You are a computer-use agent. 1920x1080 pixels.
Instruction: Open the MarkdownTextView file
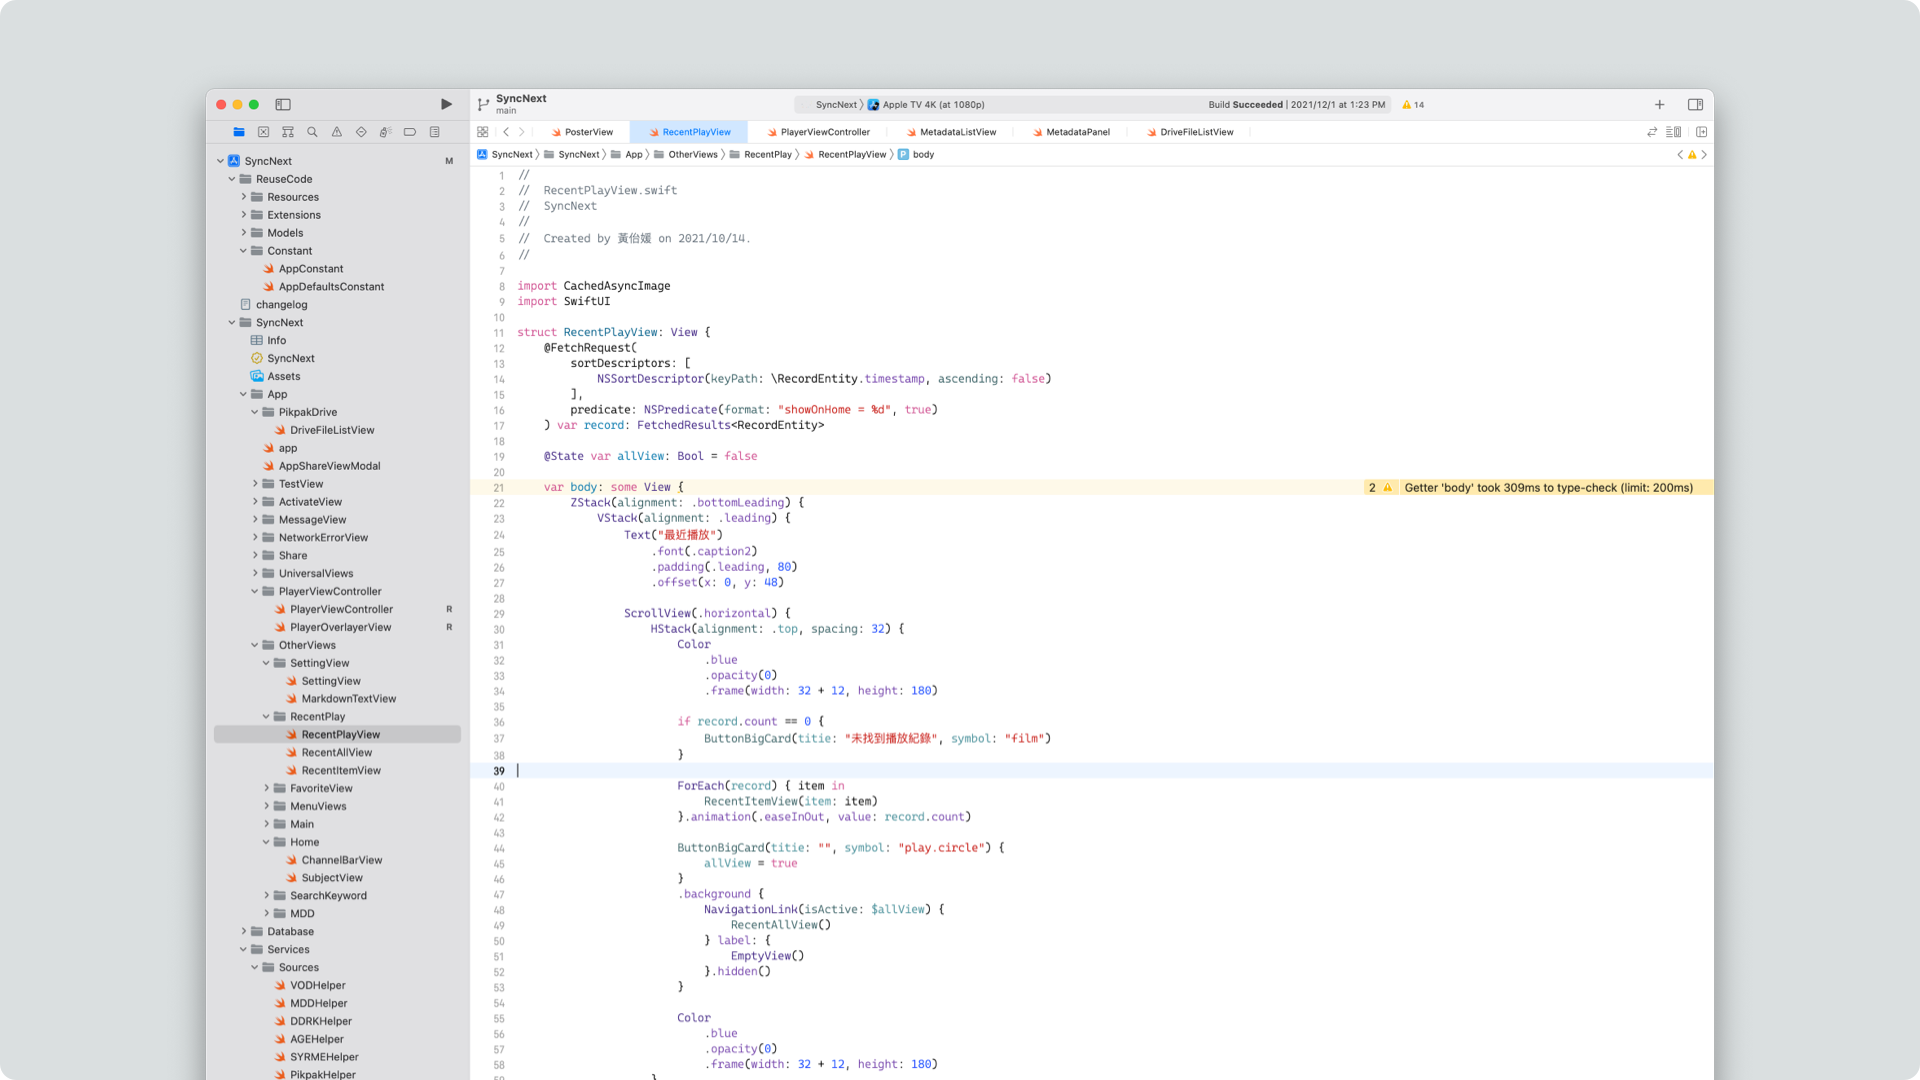pos(340,699)
